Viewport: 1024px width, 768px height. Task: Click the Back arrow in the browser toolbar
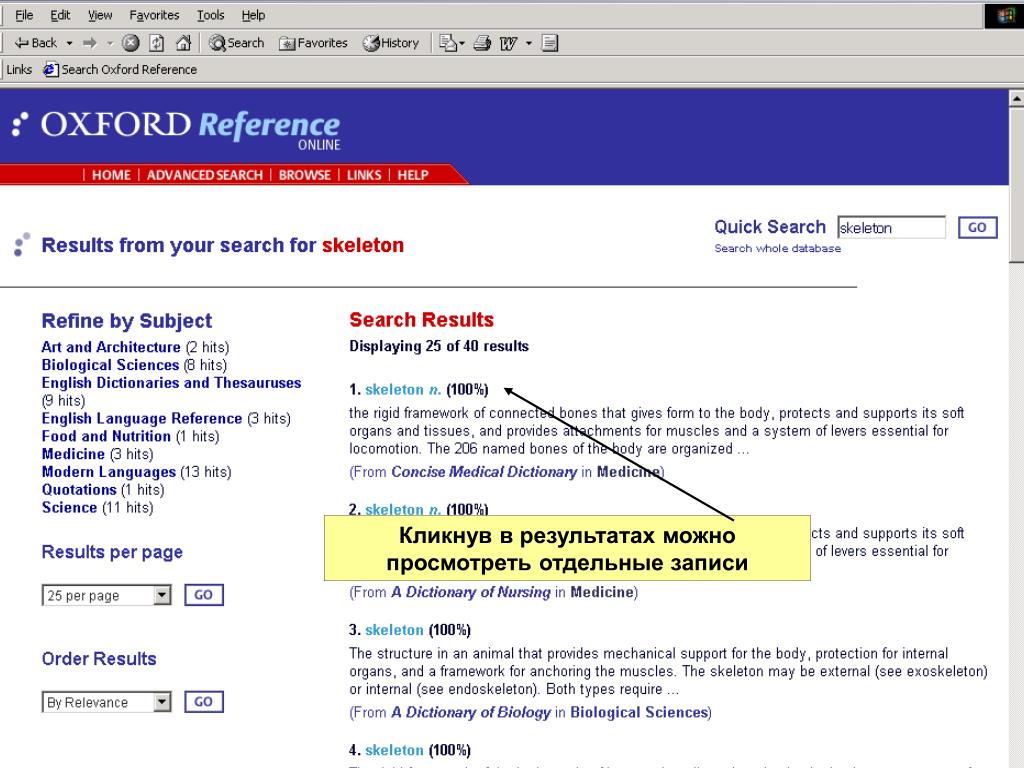pyautogui.click(x=35, y=43)
